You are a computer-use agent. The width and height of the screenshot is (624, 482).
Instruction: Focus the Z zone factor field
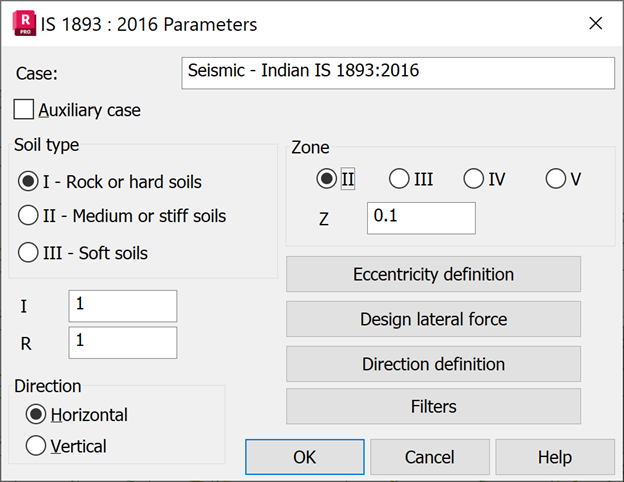click(x=420, y=218)
